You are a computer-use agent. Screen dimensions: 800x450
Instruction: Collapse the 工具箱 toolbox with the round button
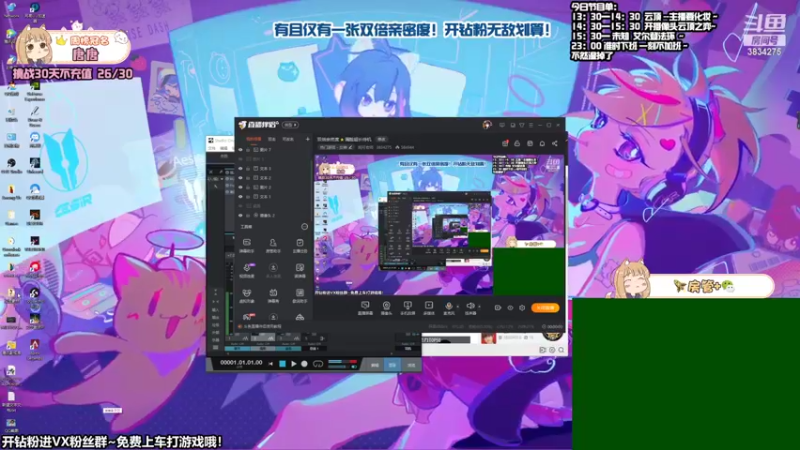(x=305, y=227)
